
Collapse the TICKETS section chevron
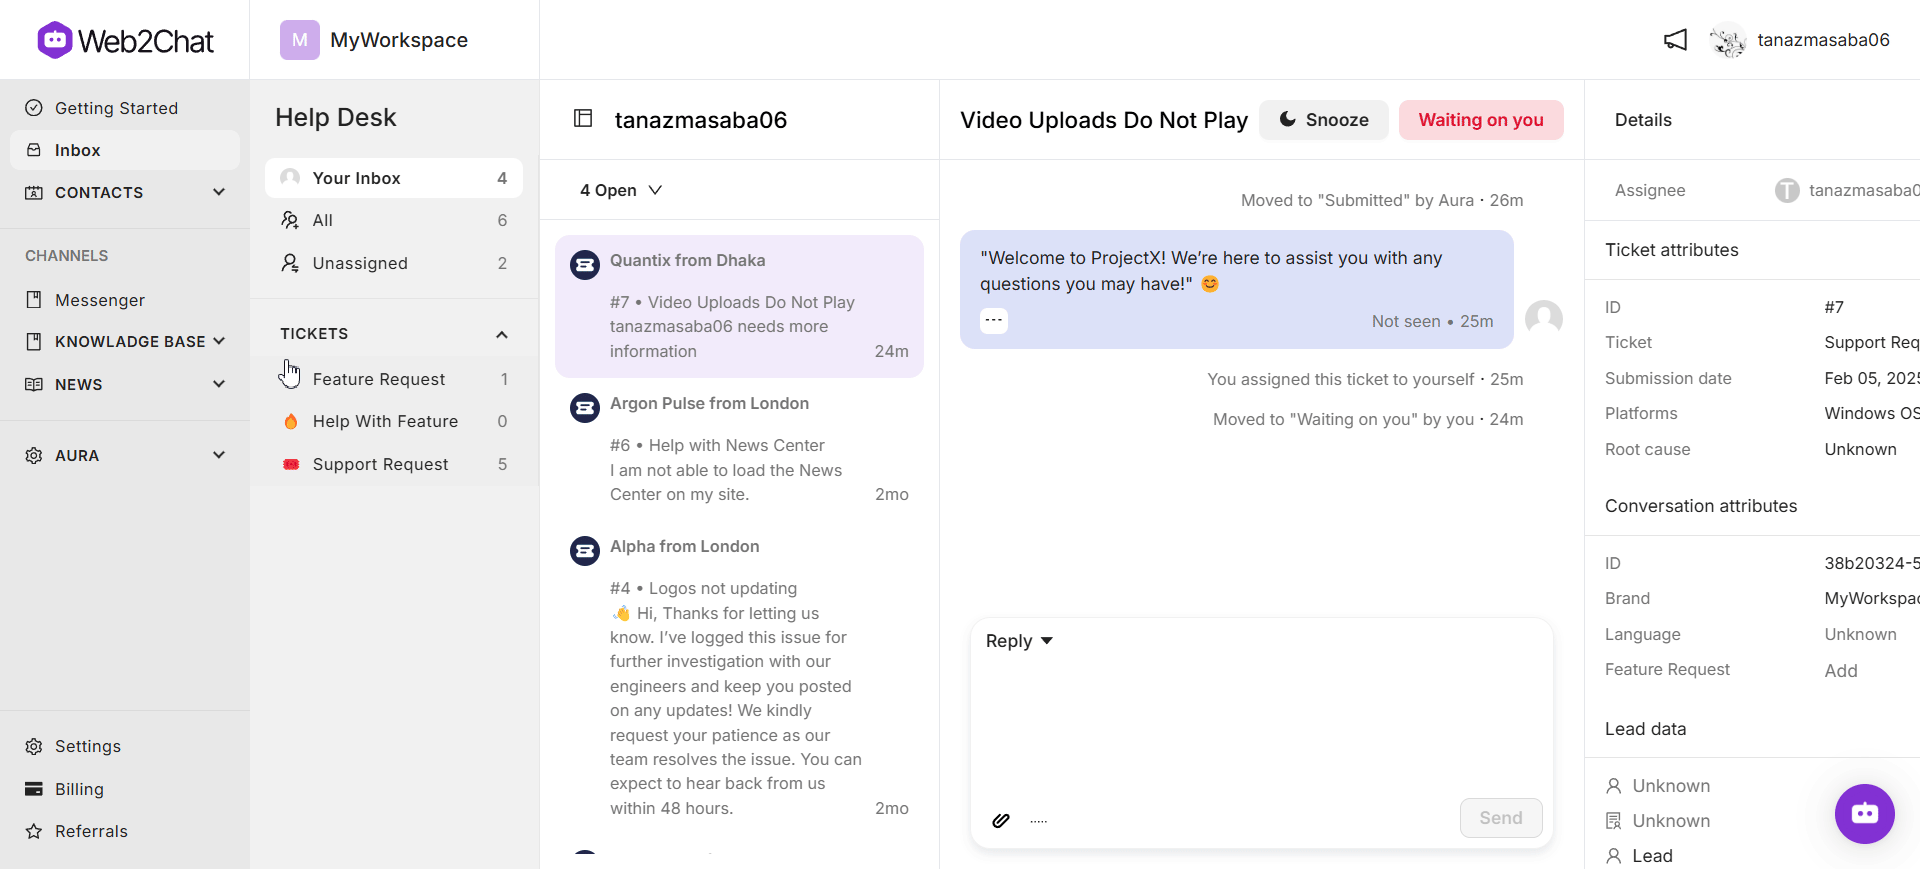click(x=502, y=334)
